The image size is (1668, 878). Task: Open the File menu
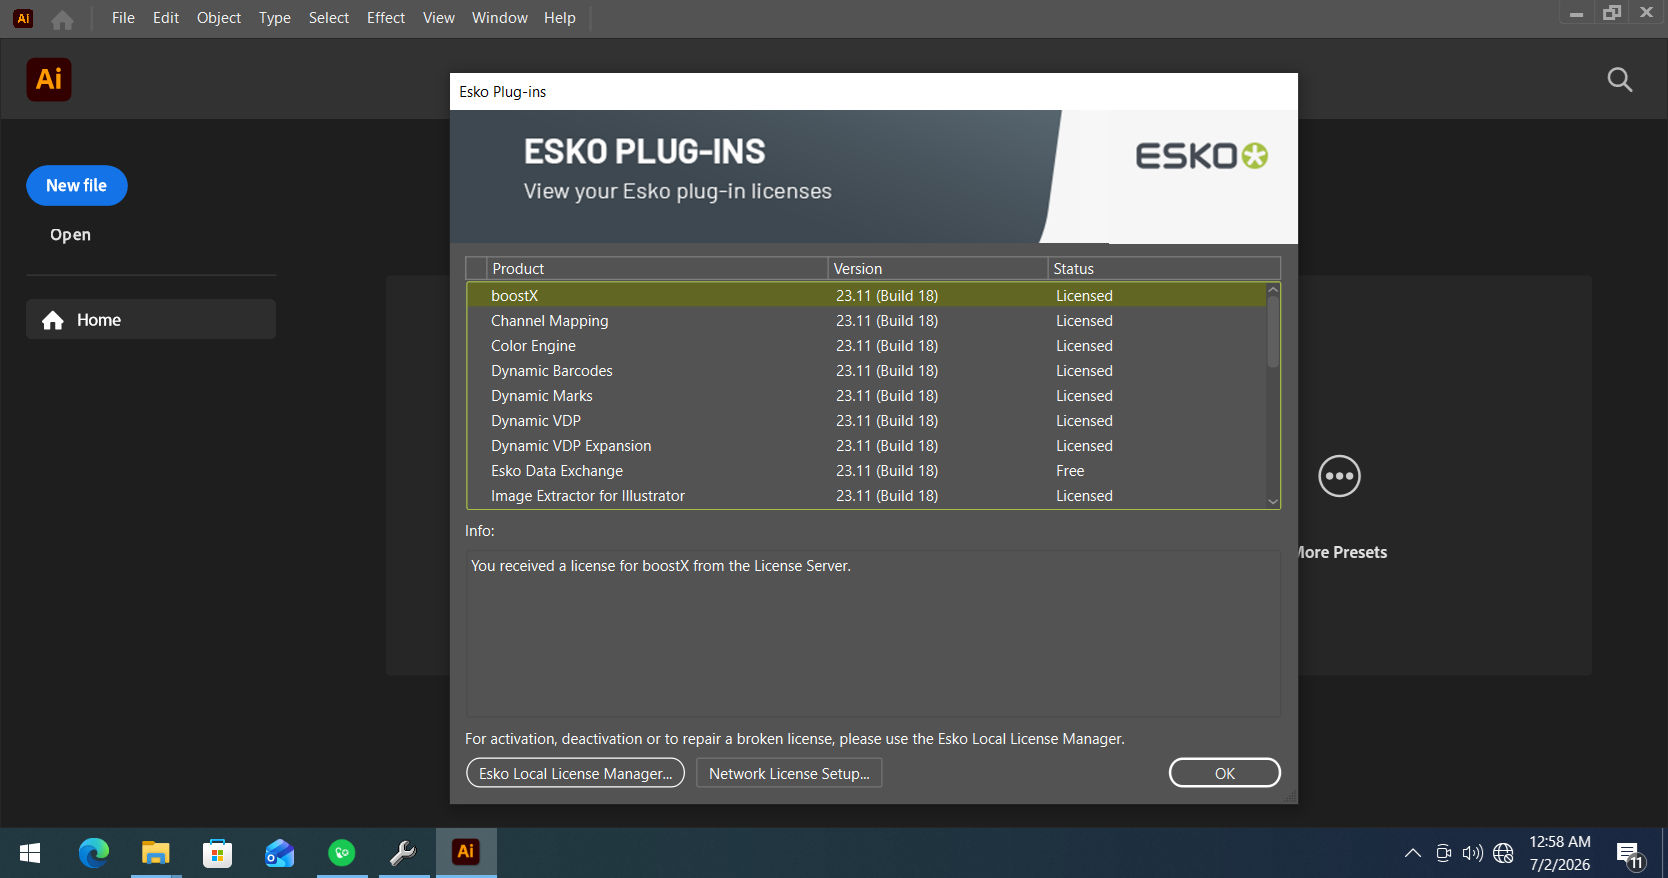tap(123, 18)
